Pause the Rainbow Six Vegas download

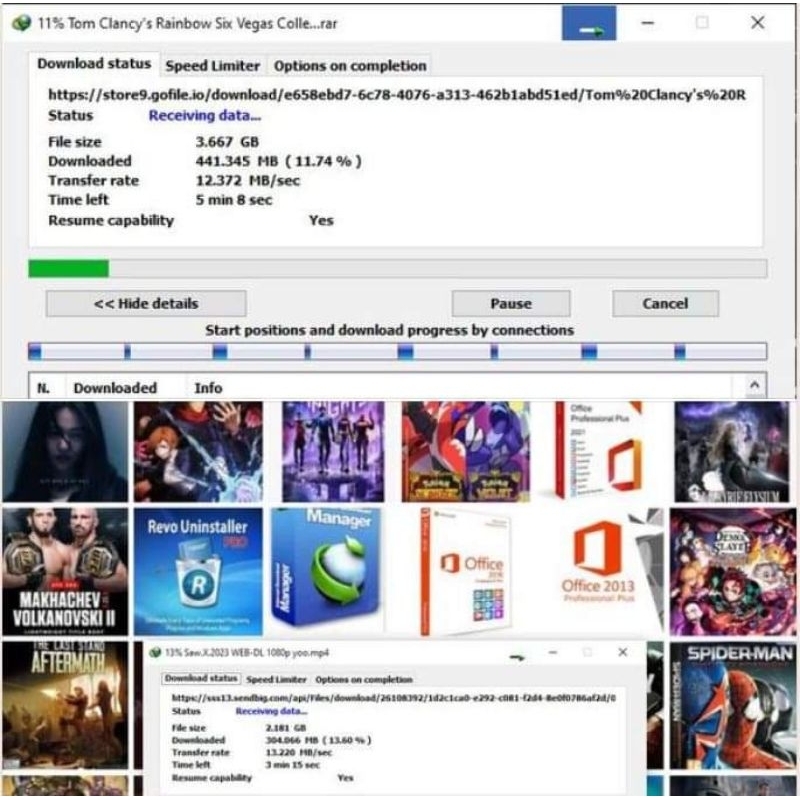[x=511, y=303]
